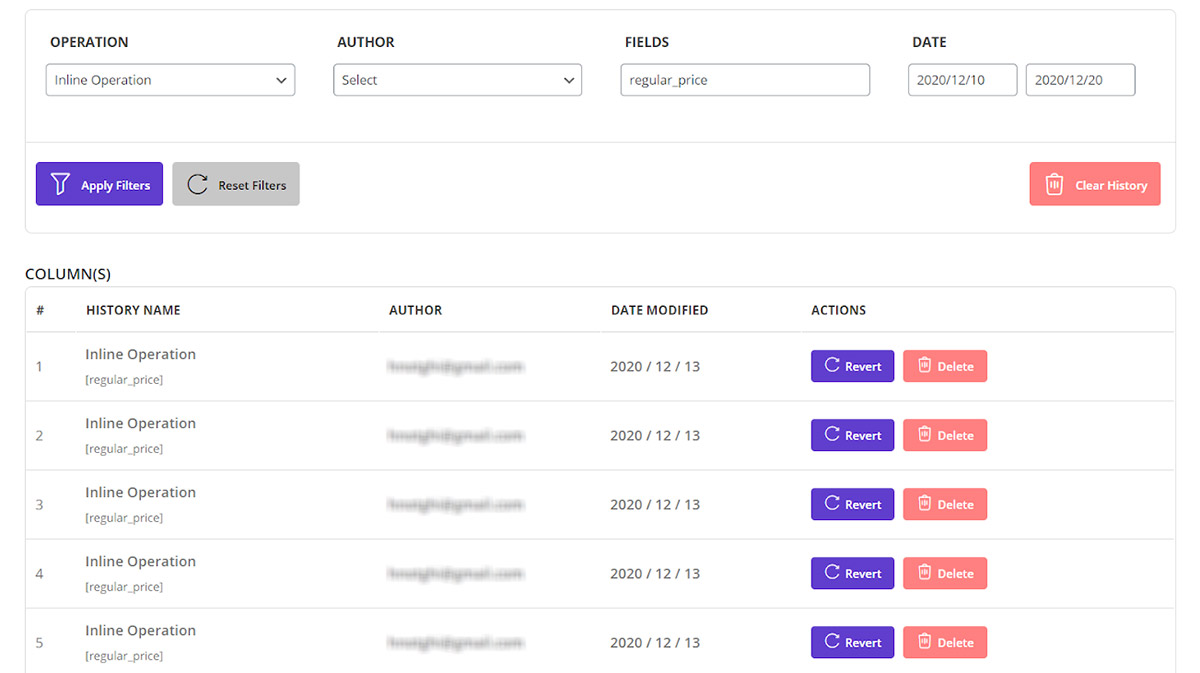Click the History Name column header
The height and width of the screenshot is (673, 1200).
(x=133, y=310)
